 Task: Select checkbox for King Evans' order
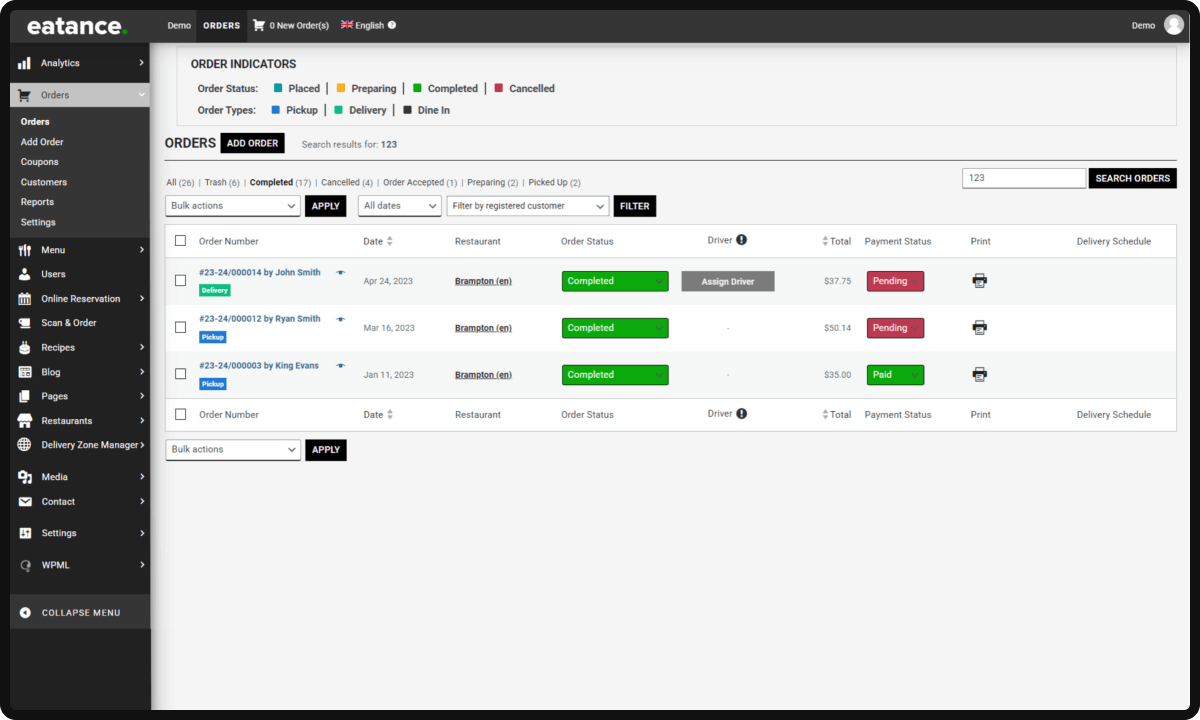[180, 374]
